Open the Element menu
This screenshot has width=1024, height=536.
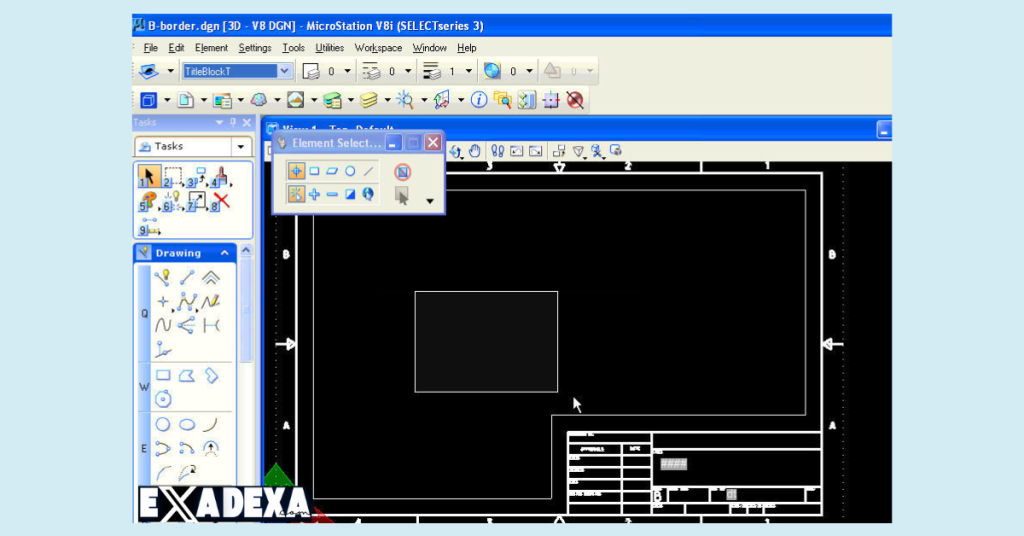(211, 48)
